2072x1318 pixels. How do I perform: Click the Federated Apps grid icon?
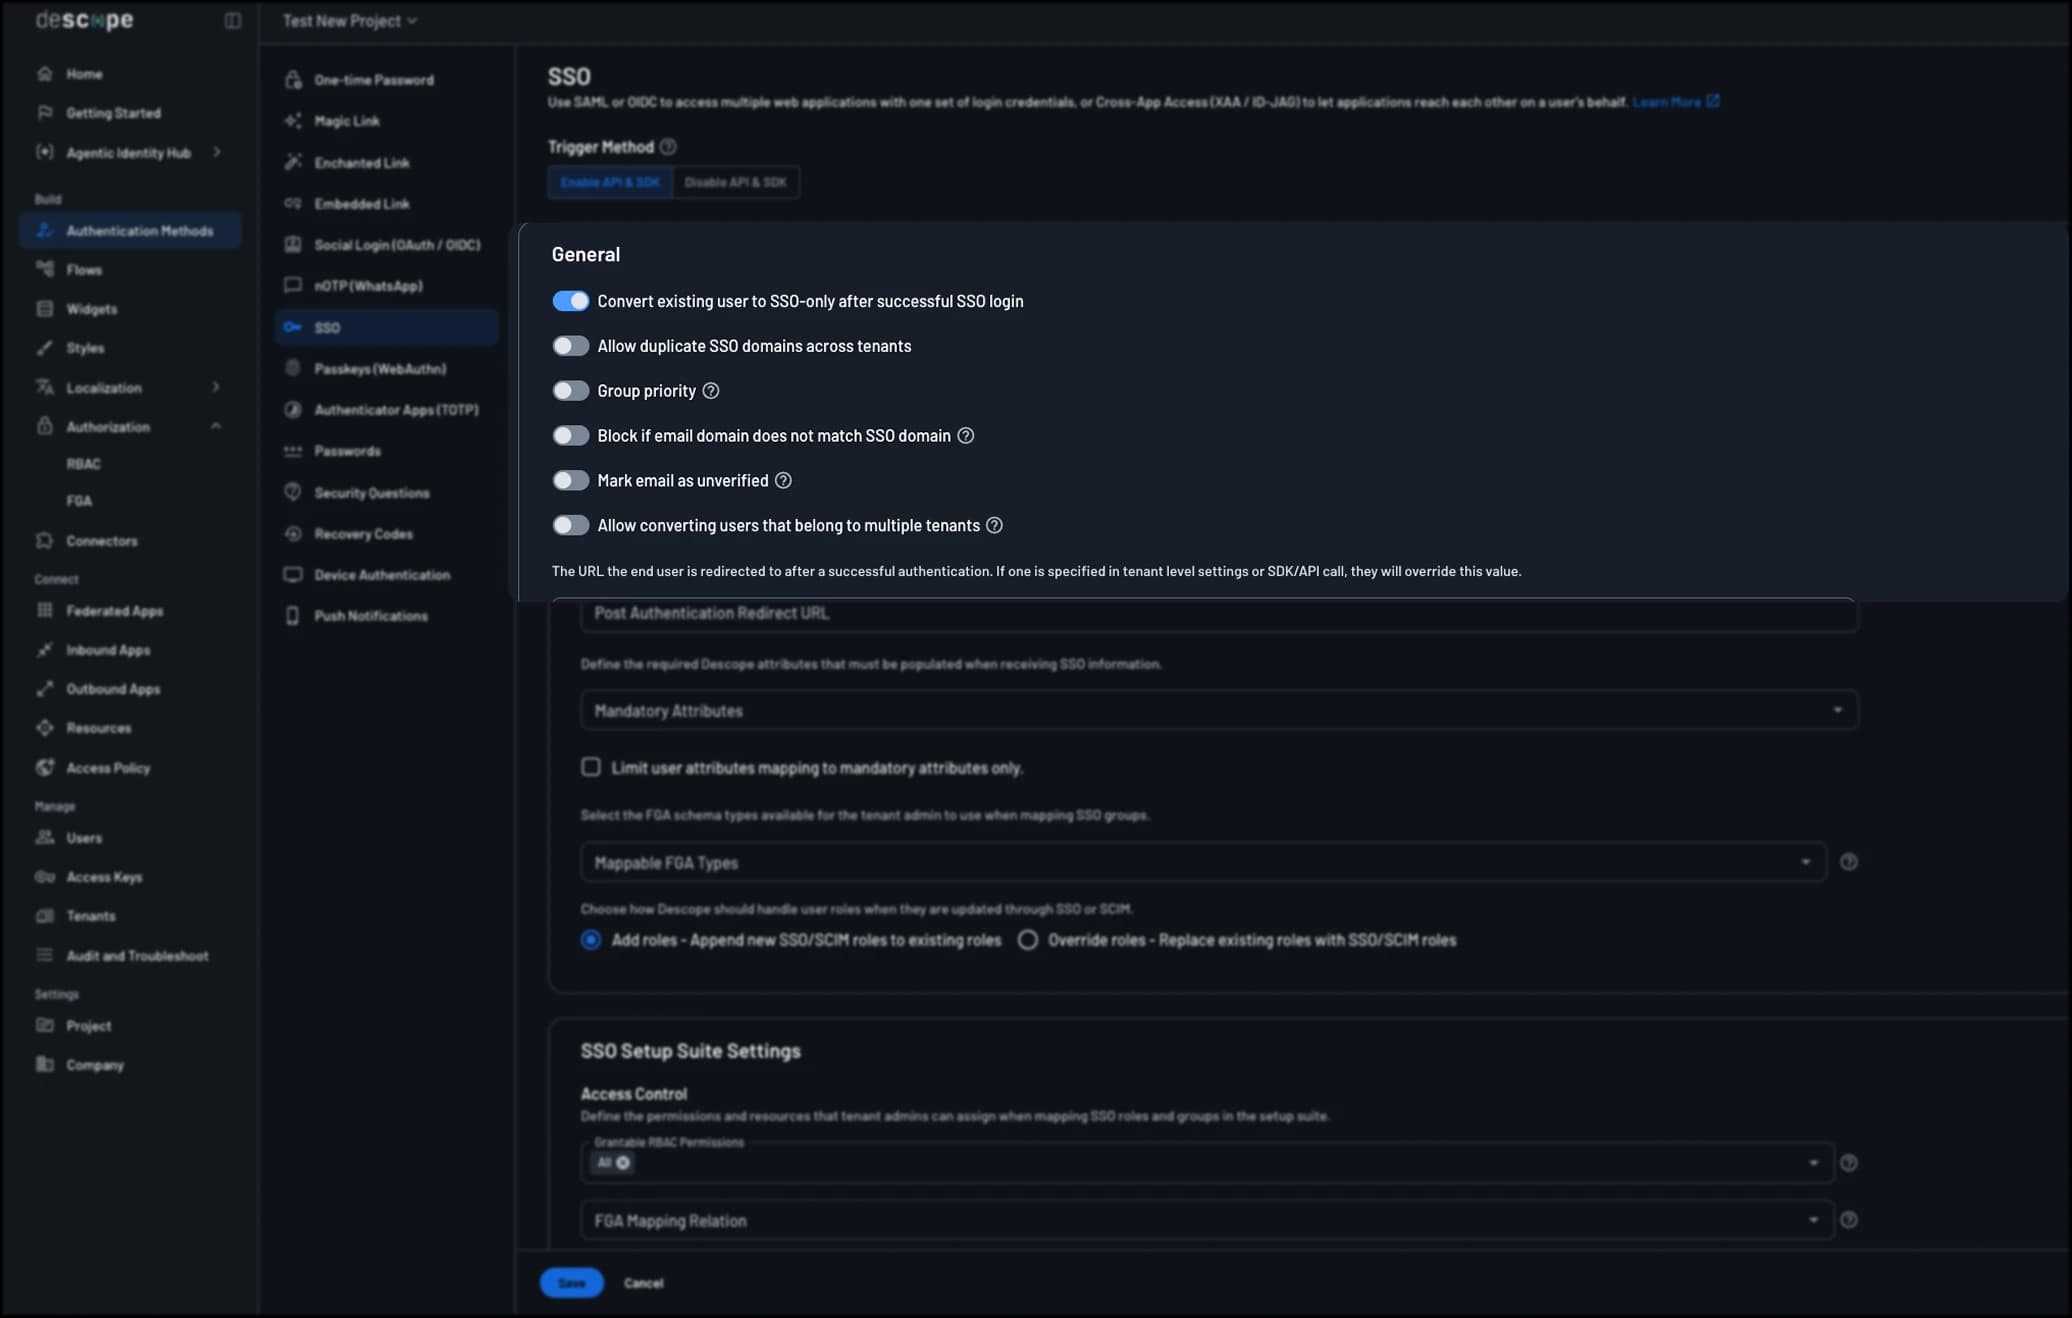click(x=44, y=610)
